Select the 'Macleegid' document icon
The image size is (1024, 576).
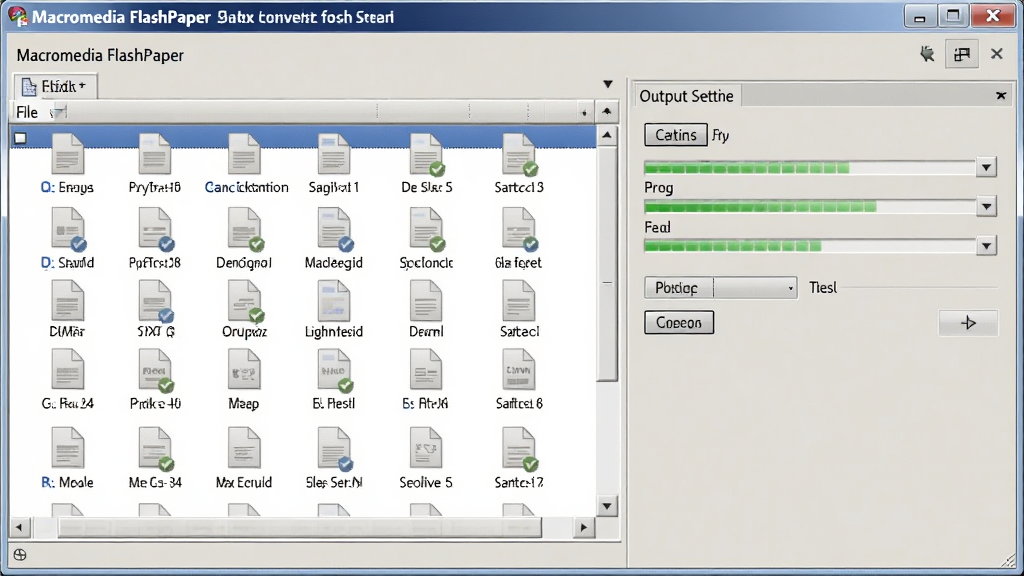click(x=335, y=229)
